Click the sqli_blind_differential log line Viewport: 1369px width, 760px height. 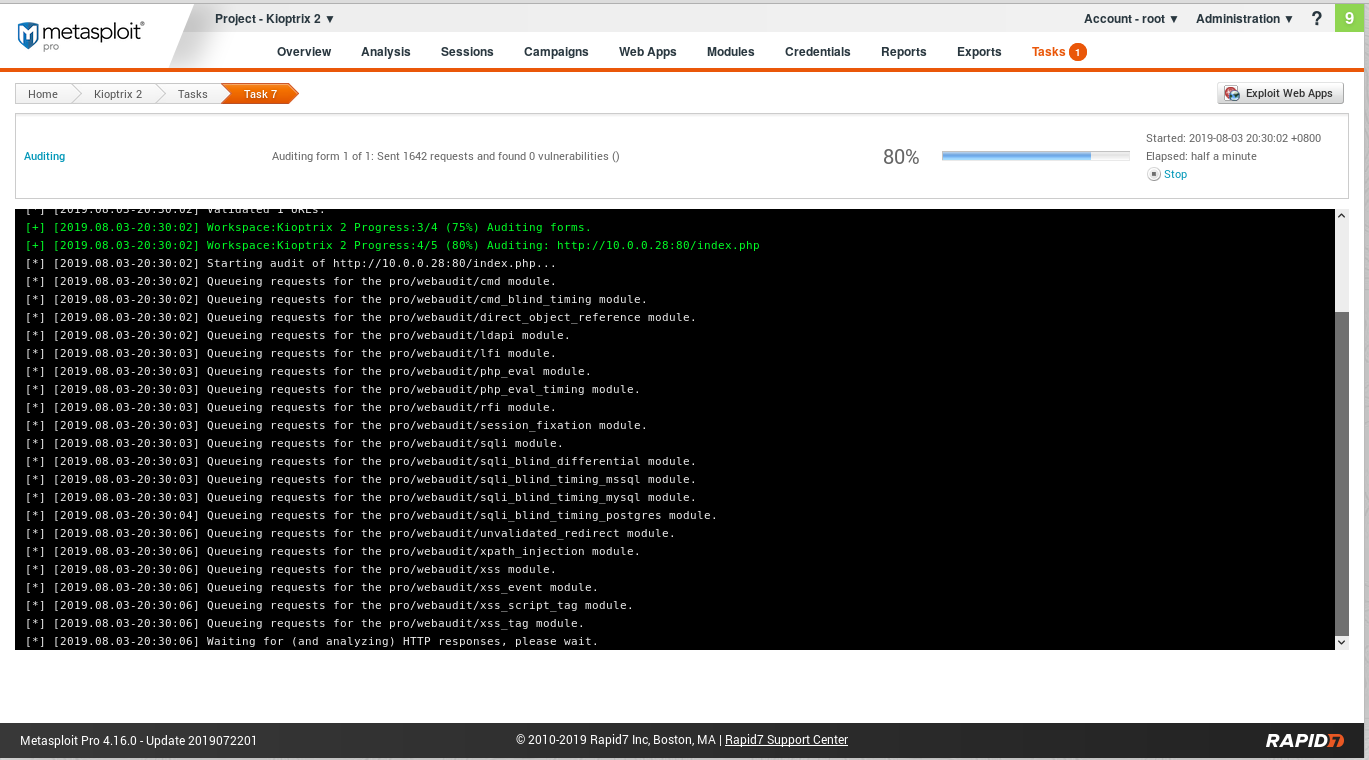coord(361,461)
